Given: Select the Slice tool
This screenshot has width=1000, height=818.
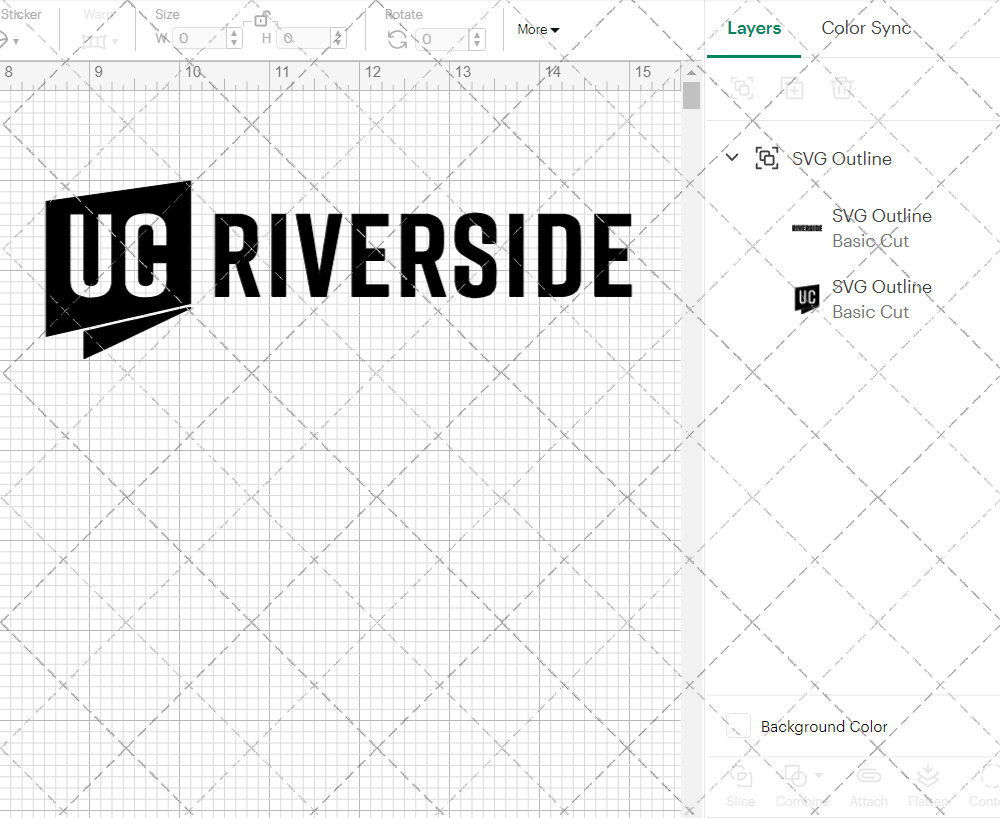Looking at the screenshot, I should (x=740, y=783).
